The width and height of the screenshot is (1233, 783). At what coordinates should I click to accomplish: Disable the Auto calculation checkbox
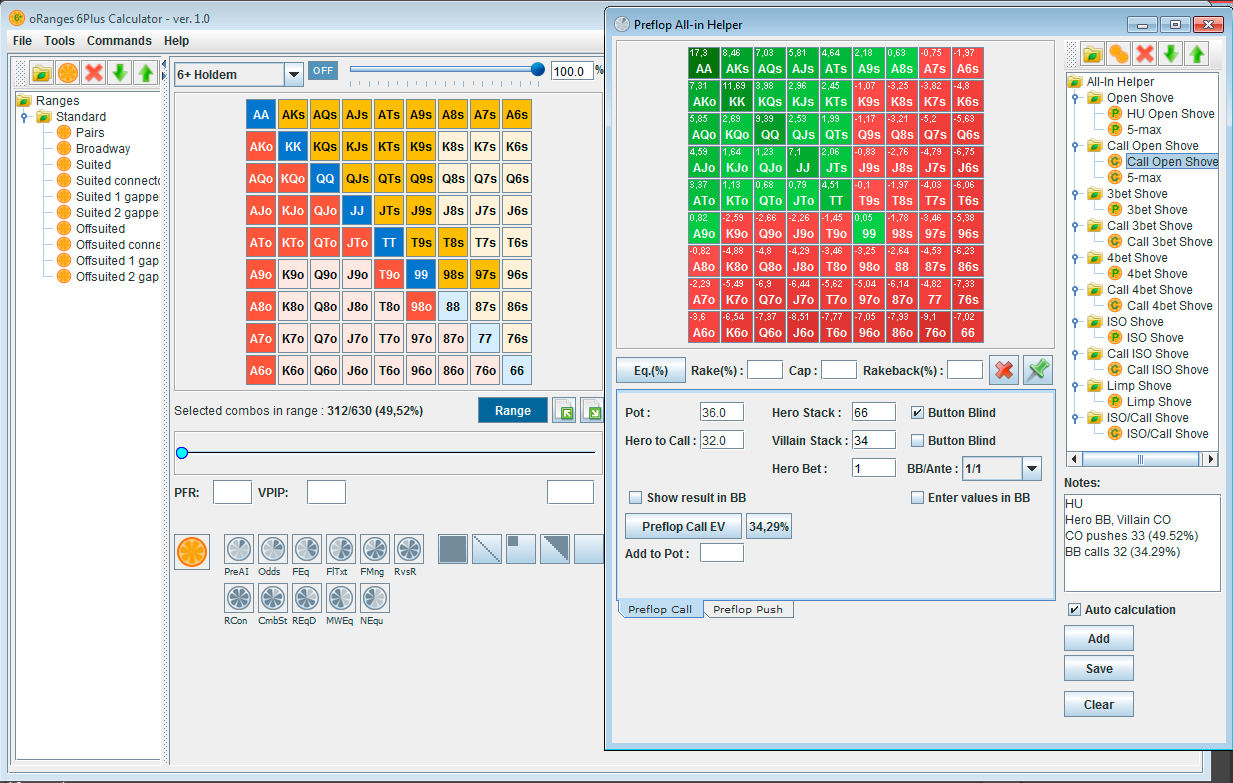click(x=1074, y=610)
